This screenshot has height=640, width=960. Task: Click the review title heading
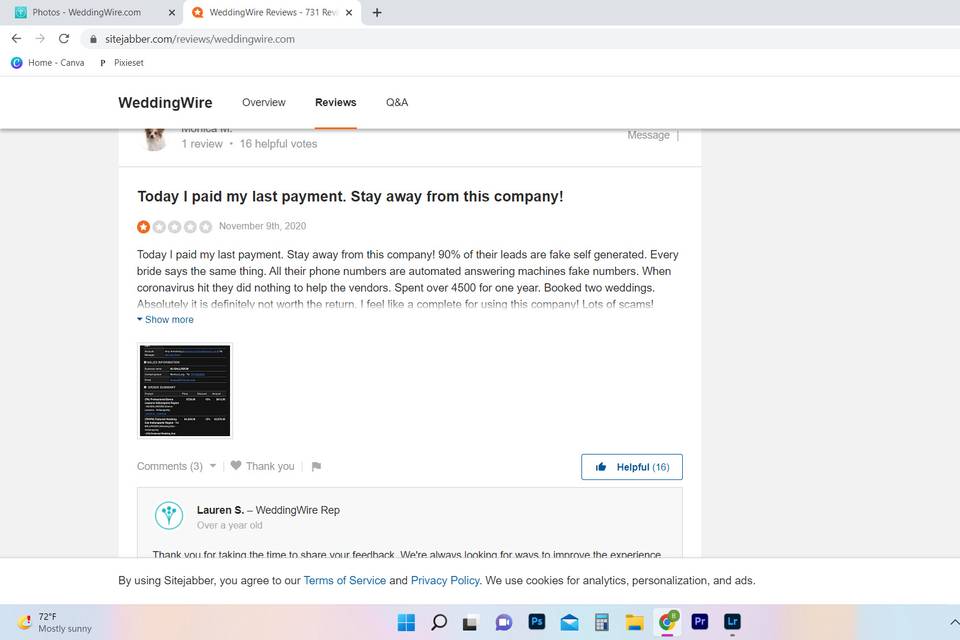350,197
